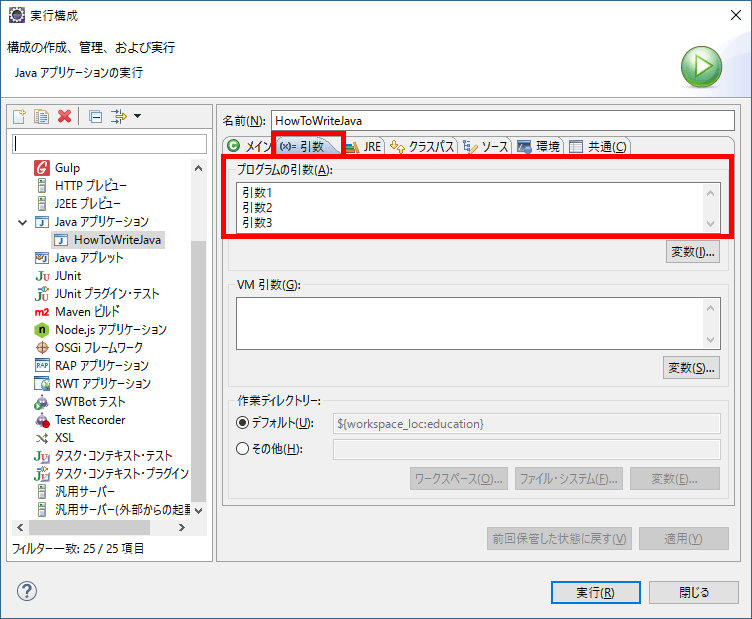Delete selected configuration with red X
Image resolution: width=752 pixels, height=619 pixels.
[x=65, y=117]
